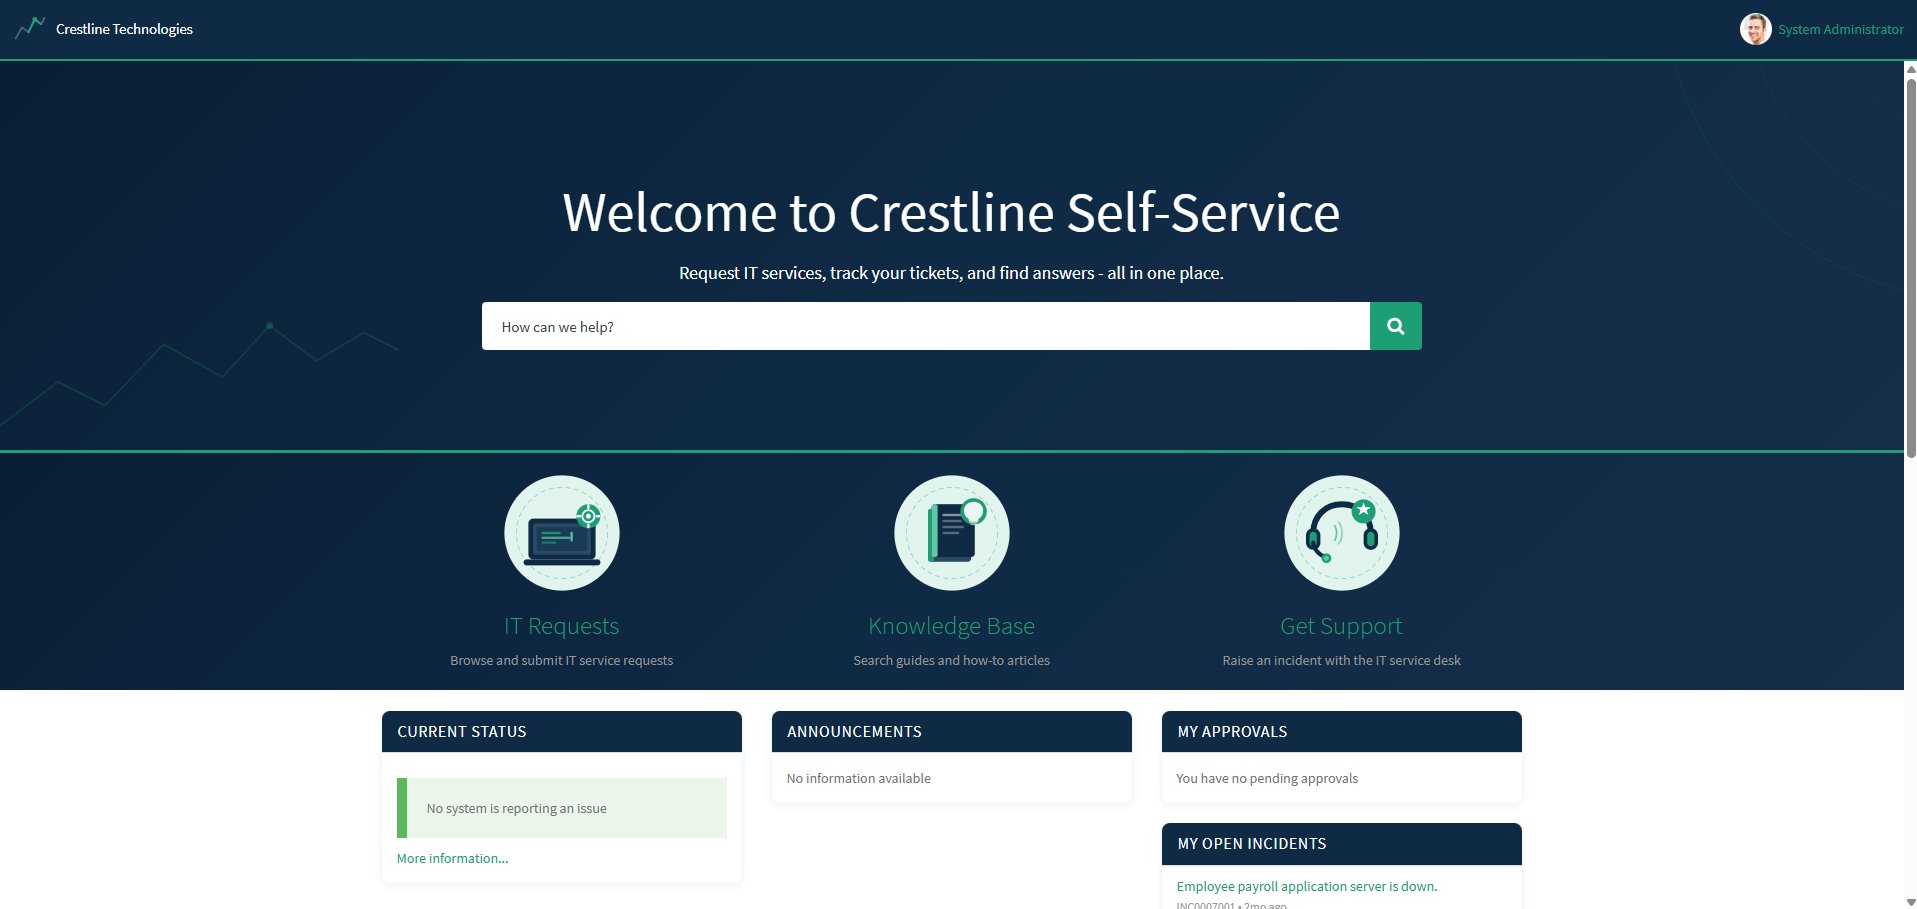Click the scrollbar up arrow
This screenshot has height=909, width=1917.
1910,69
